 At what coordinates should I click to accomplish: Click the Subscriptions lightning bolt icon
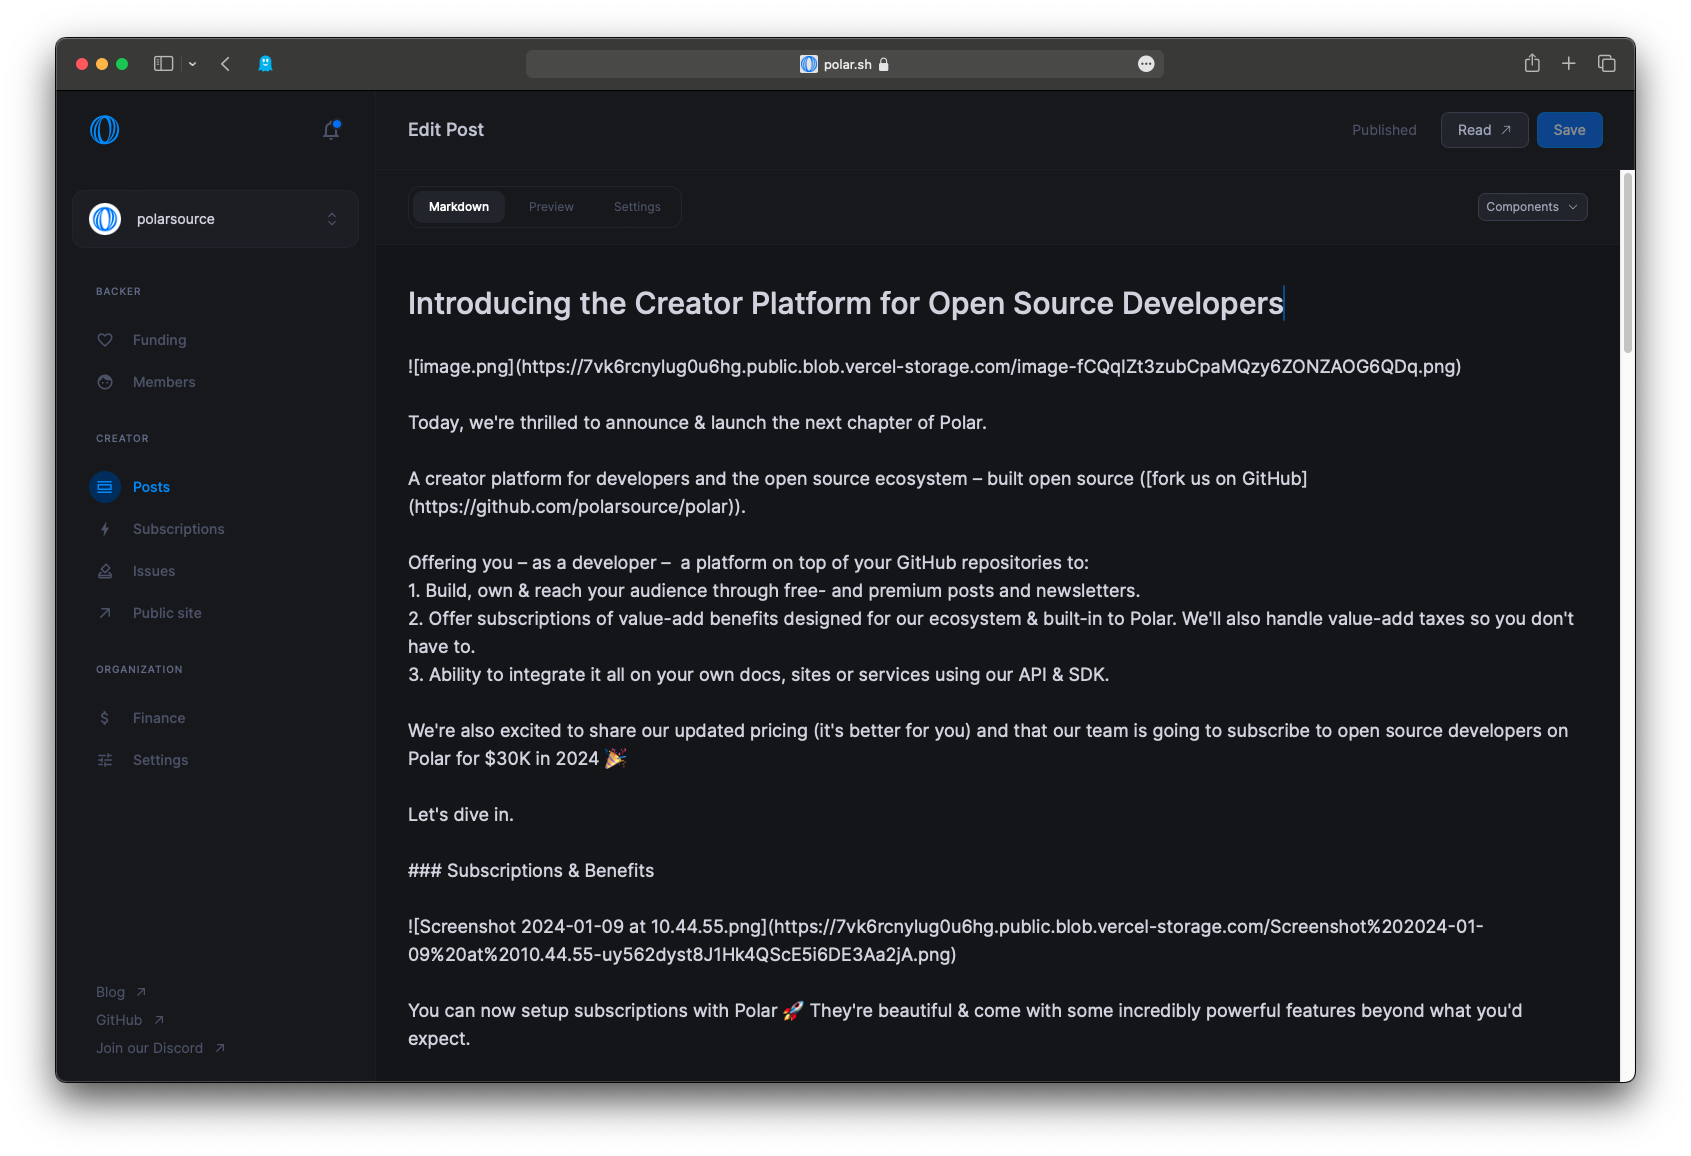point(105,529)
